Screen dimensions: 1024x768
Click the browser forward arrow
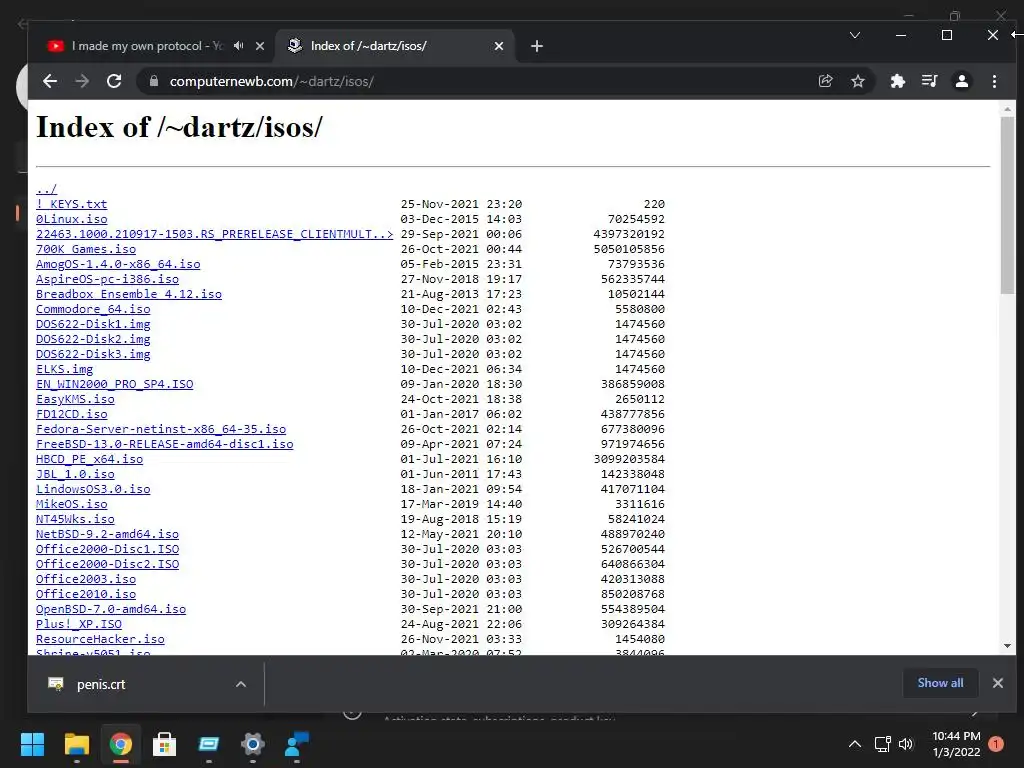[x=82, y=81]
